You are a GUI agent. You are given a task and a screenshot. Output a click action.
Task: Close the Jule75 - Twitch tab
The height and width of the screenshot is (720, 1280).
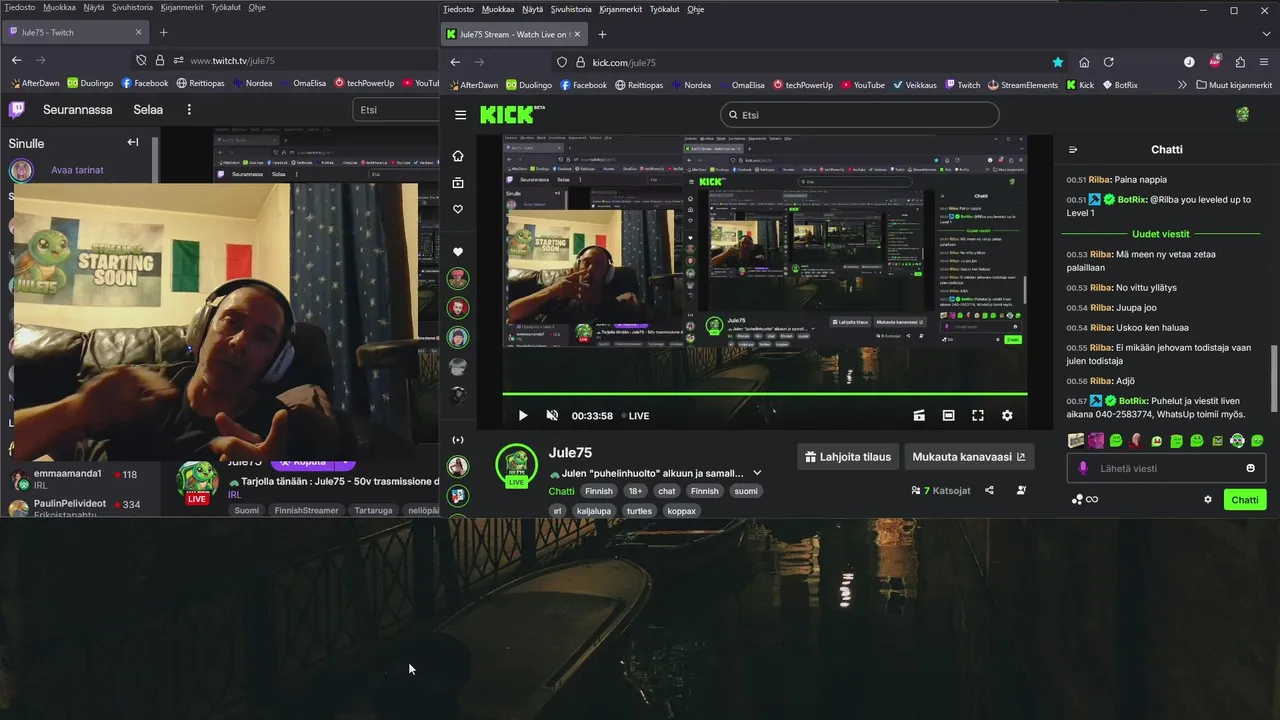click(x=139, y=32)
